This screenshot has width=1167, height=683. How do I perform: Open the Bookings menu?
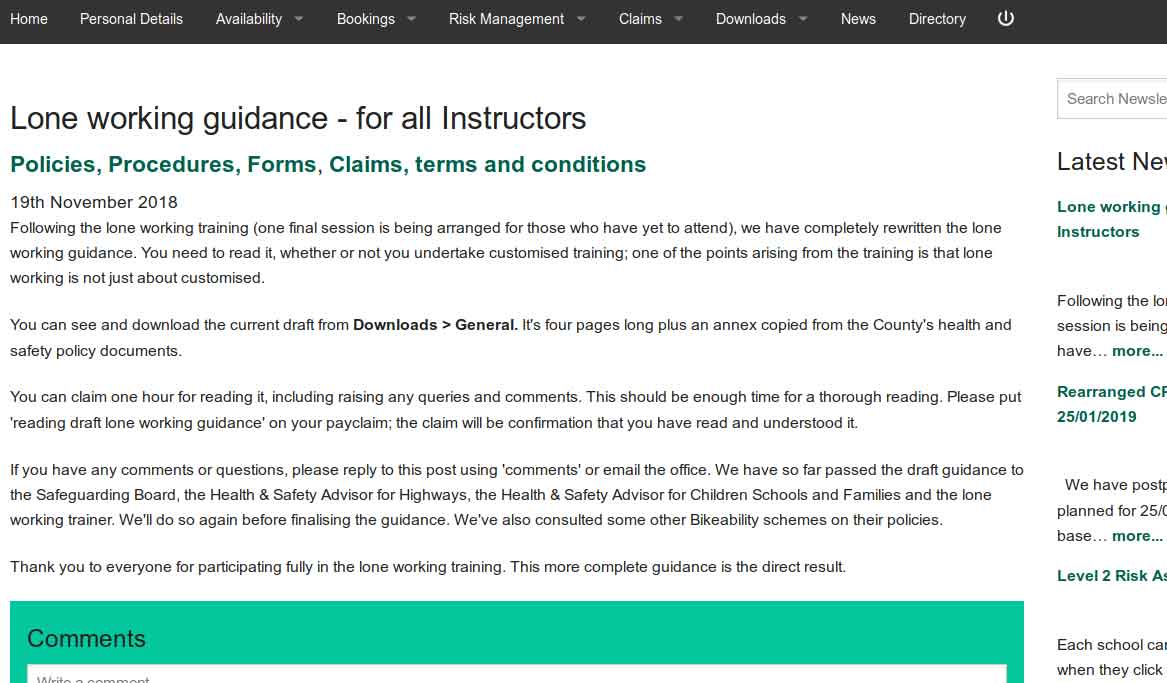(x=365, y=19)
